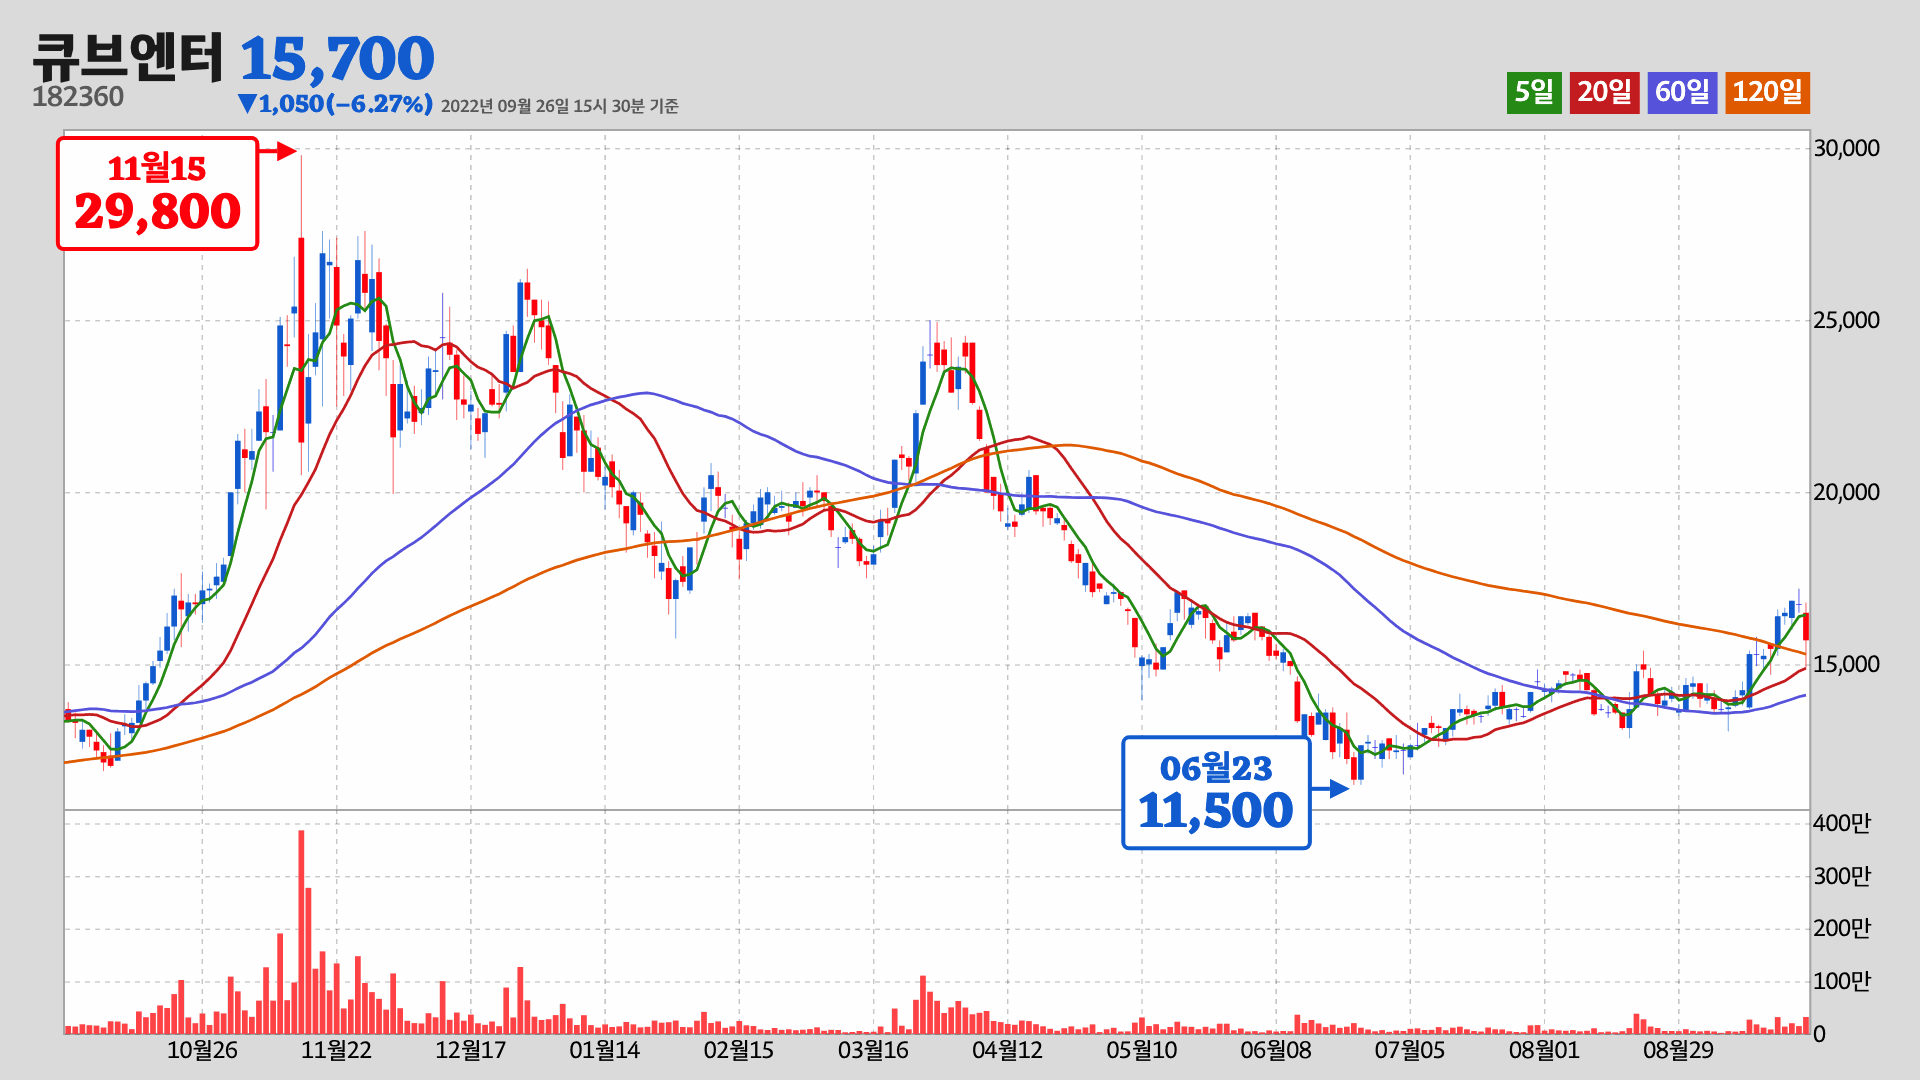The width and height of the screenshot is (1920, 1080).
Task: Click the timestamp 2022년 09월 26일 15시 30분 기준
Action: (559, 106)
